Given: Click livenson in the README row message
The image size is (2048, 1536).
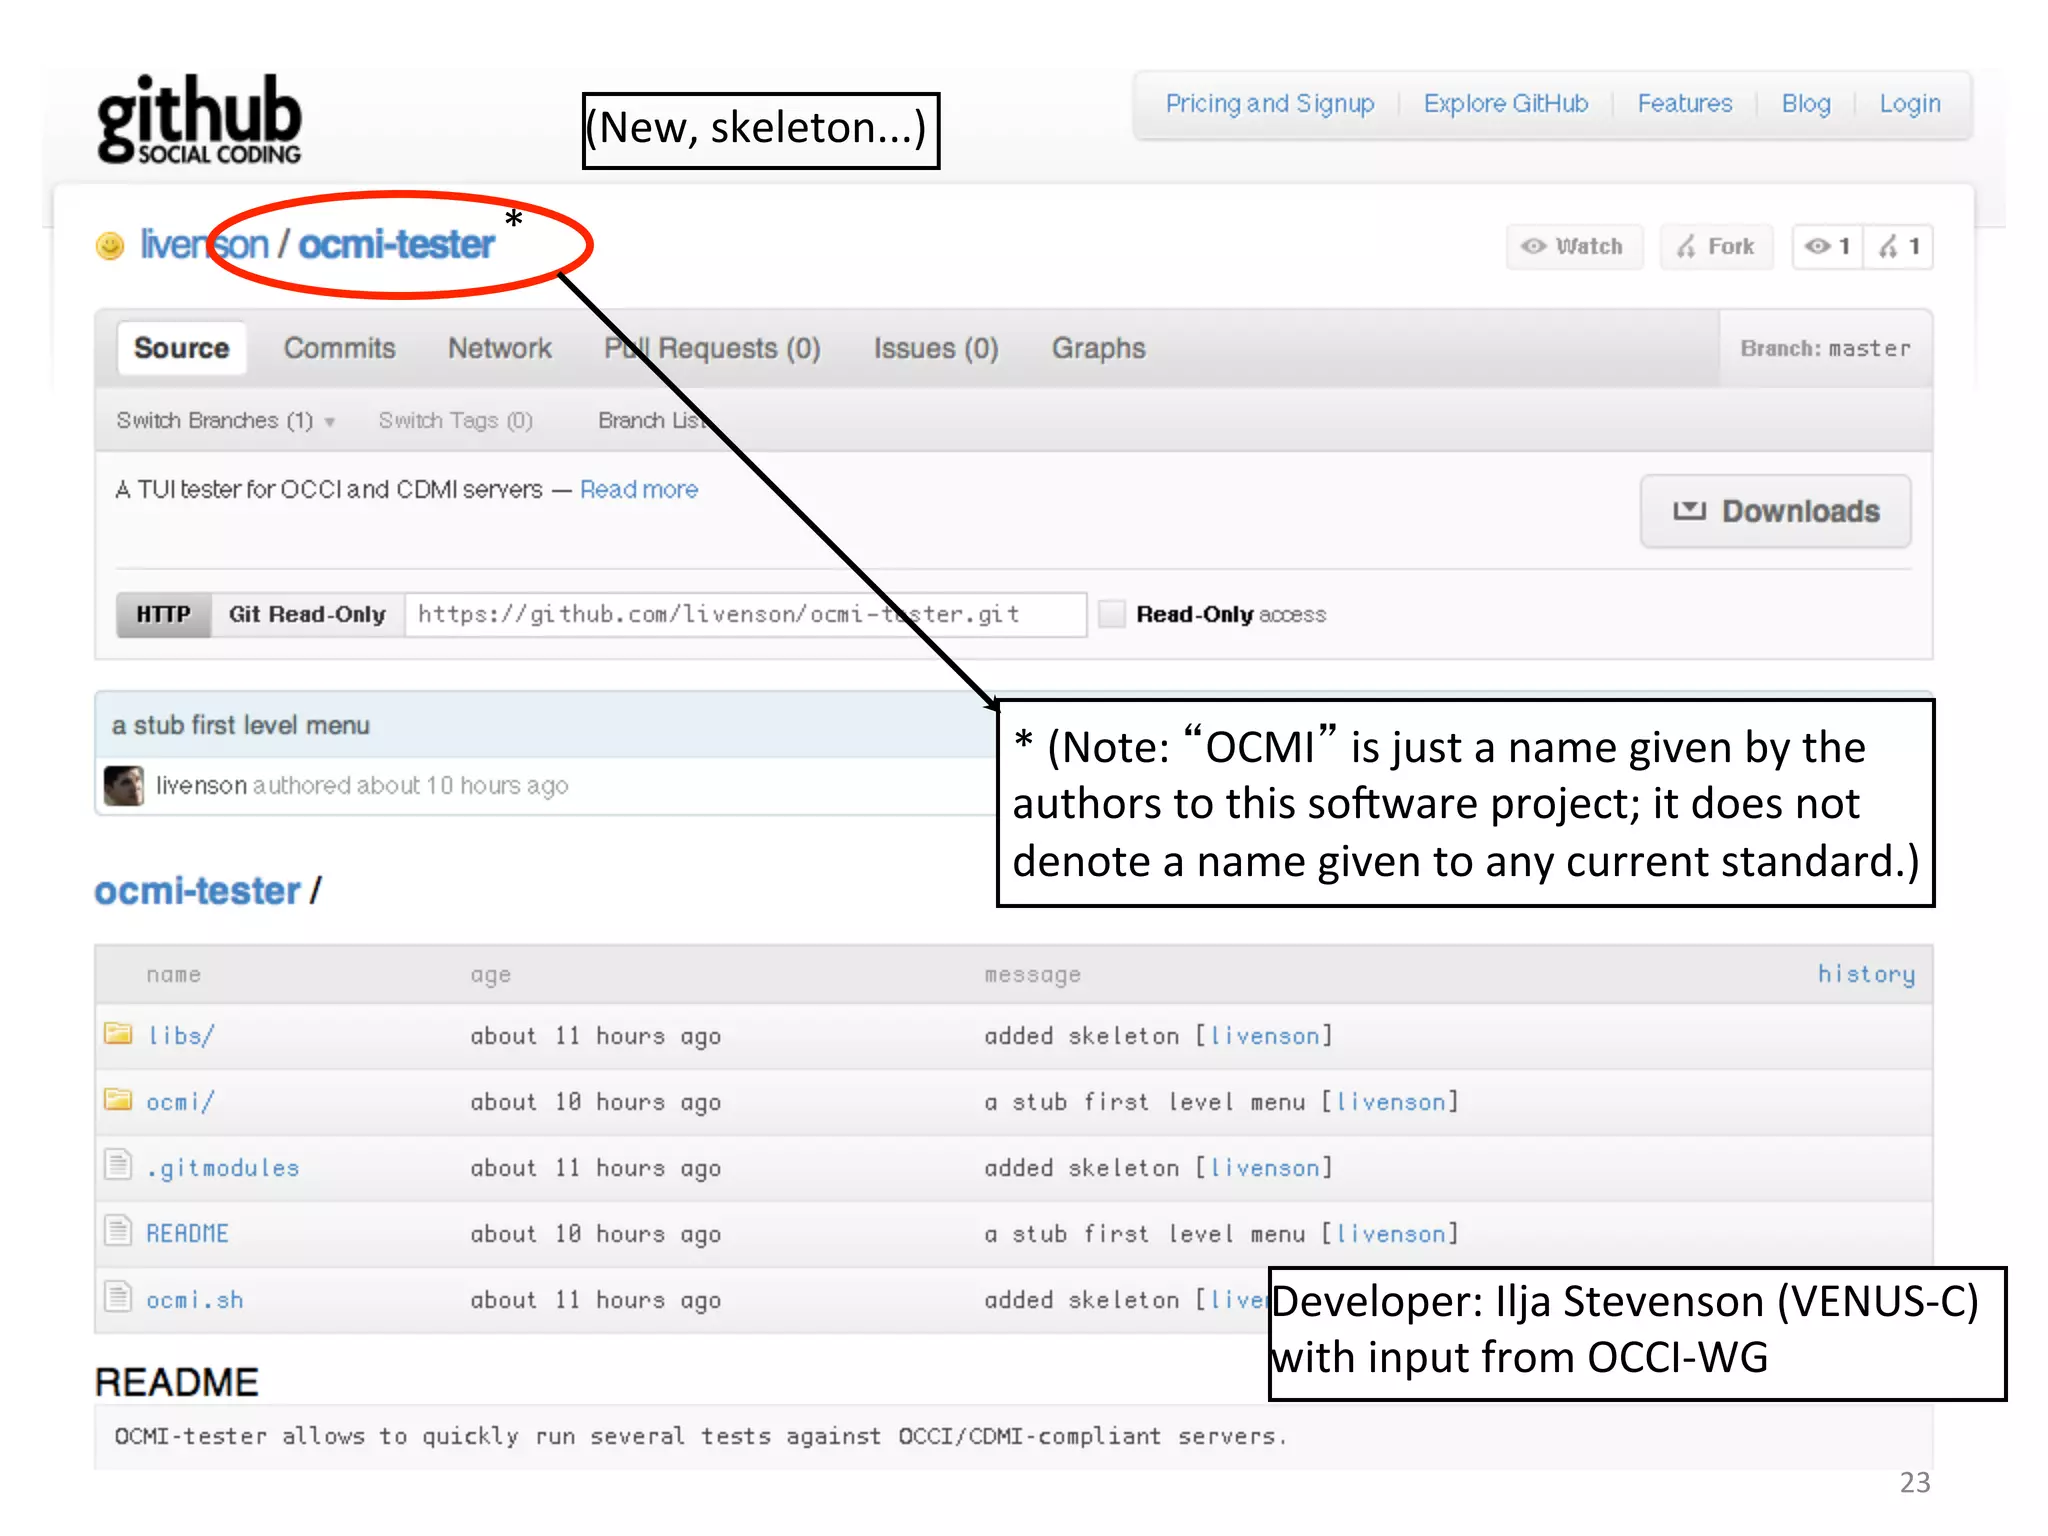Looking at the screenshot, I should click(1391, 1234).
